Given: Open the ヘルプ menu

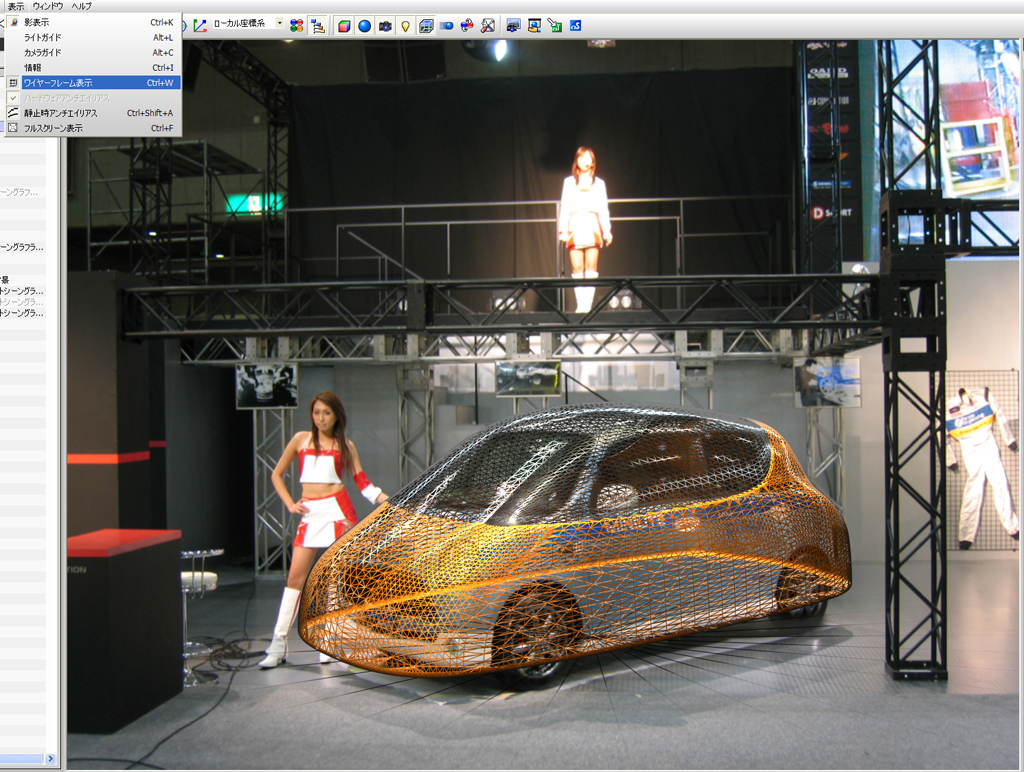Looking at the screenshot, I should (x=81, y=6).
